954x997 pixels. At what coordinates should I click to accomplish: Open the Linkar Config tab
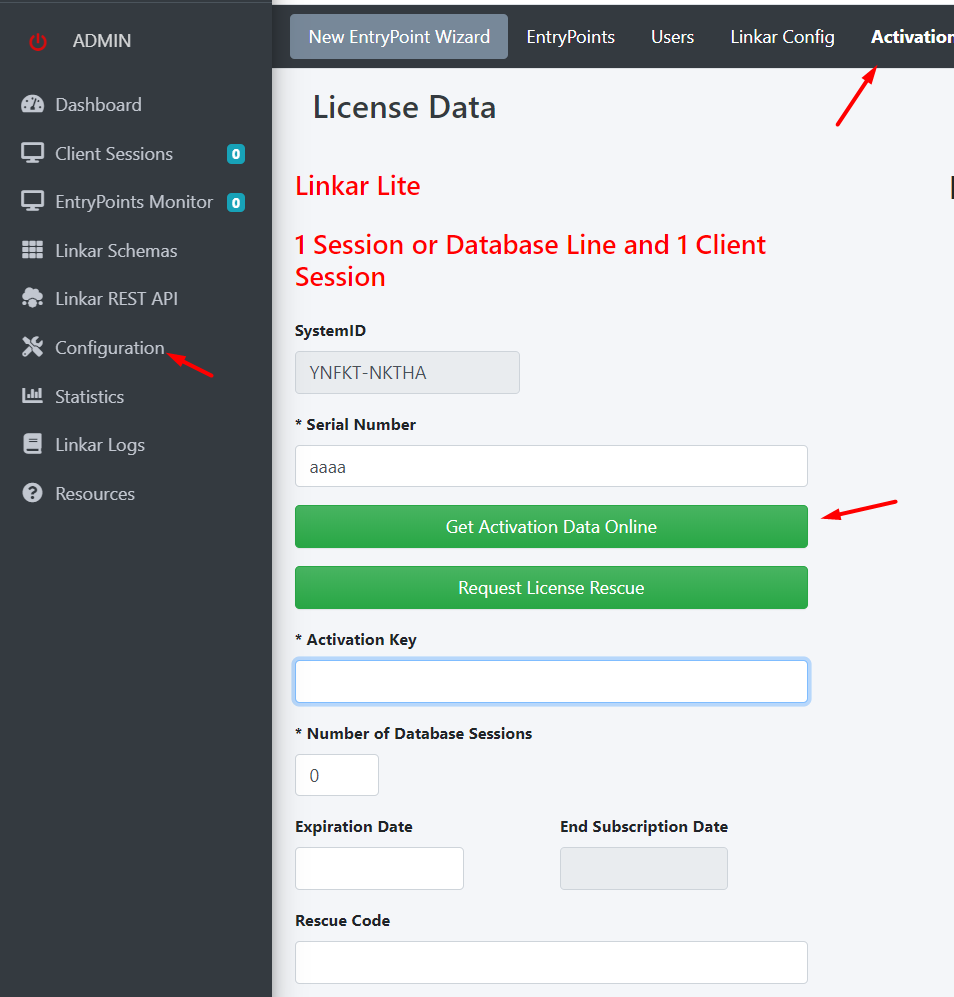pyautogui.click(x=782, y=37)
